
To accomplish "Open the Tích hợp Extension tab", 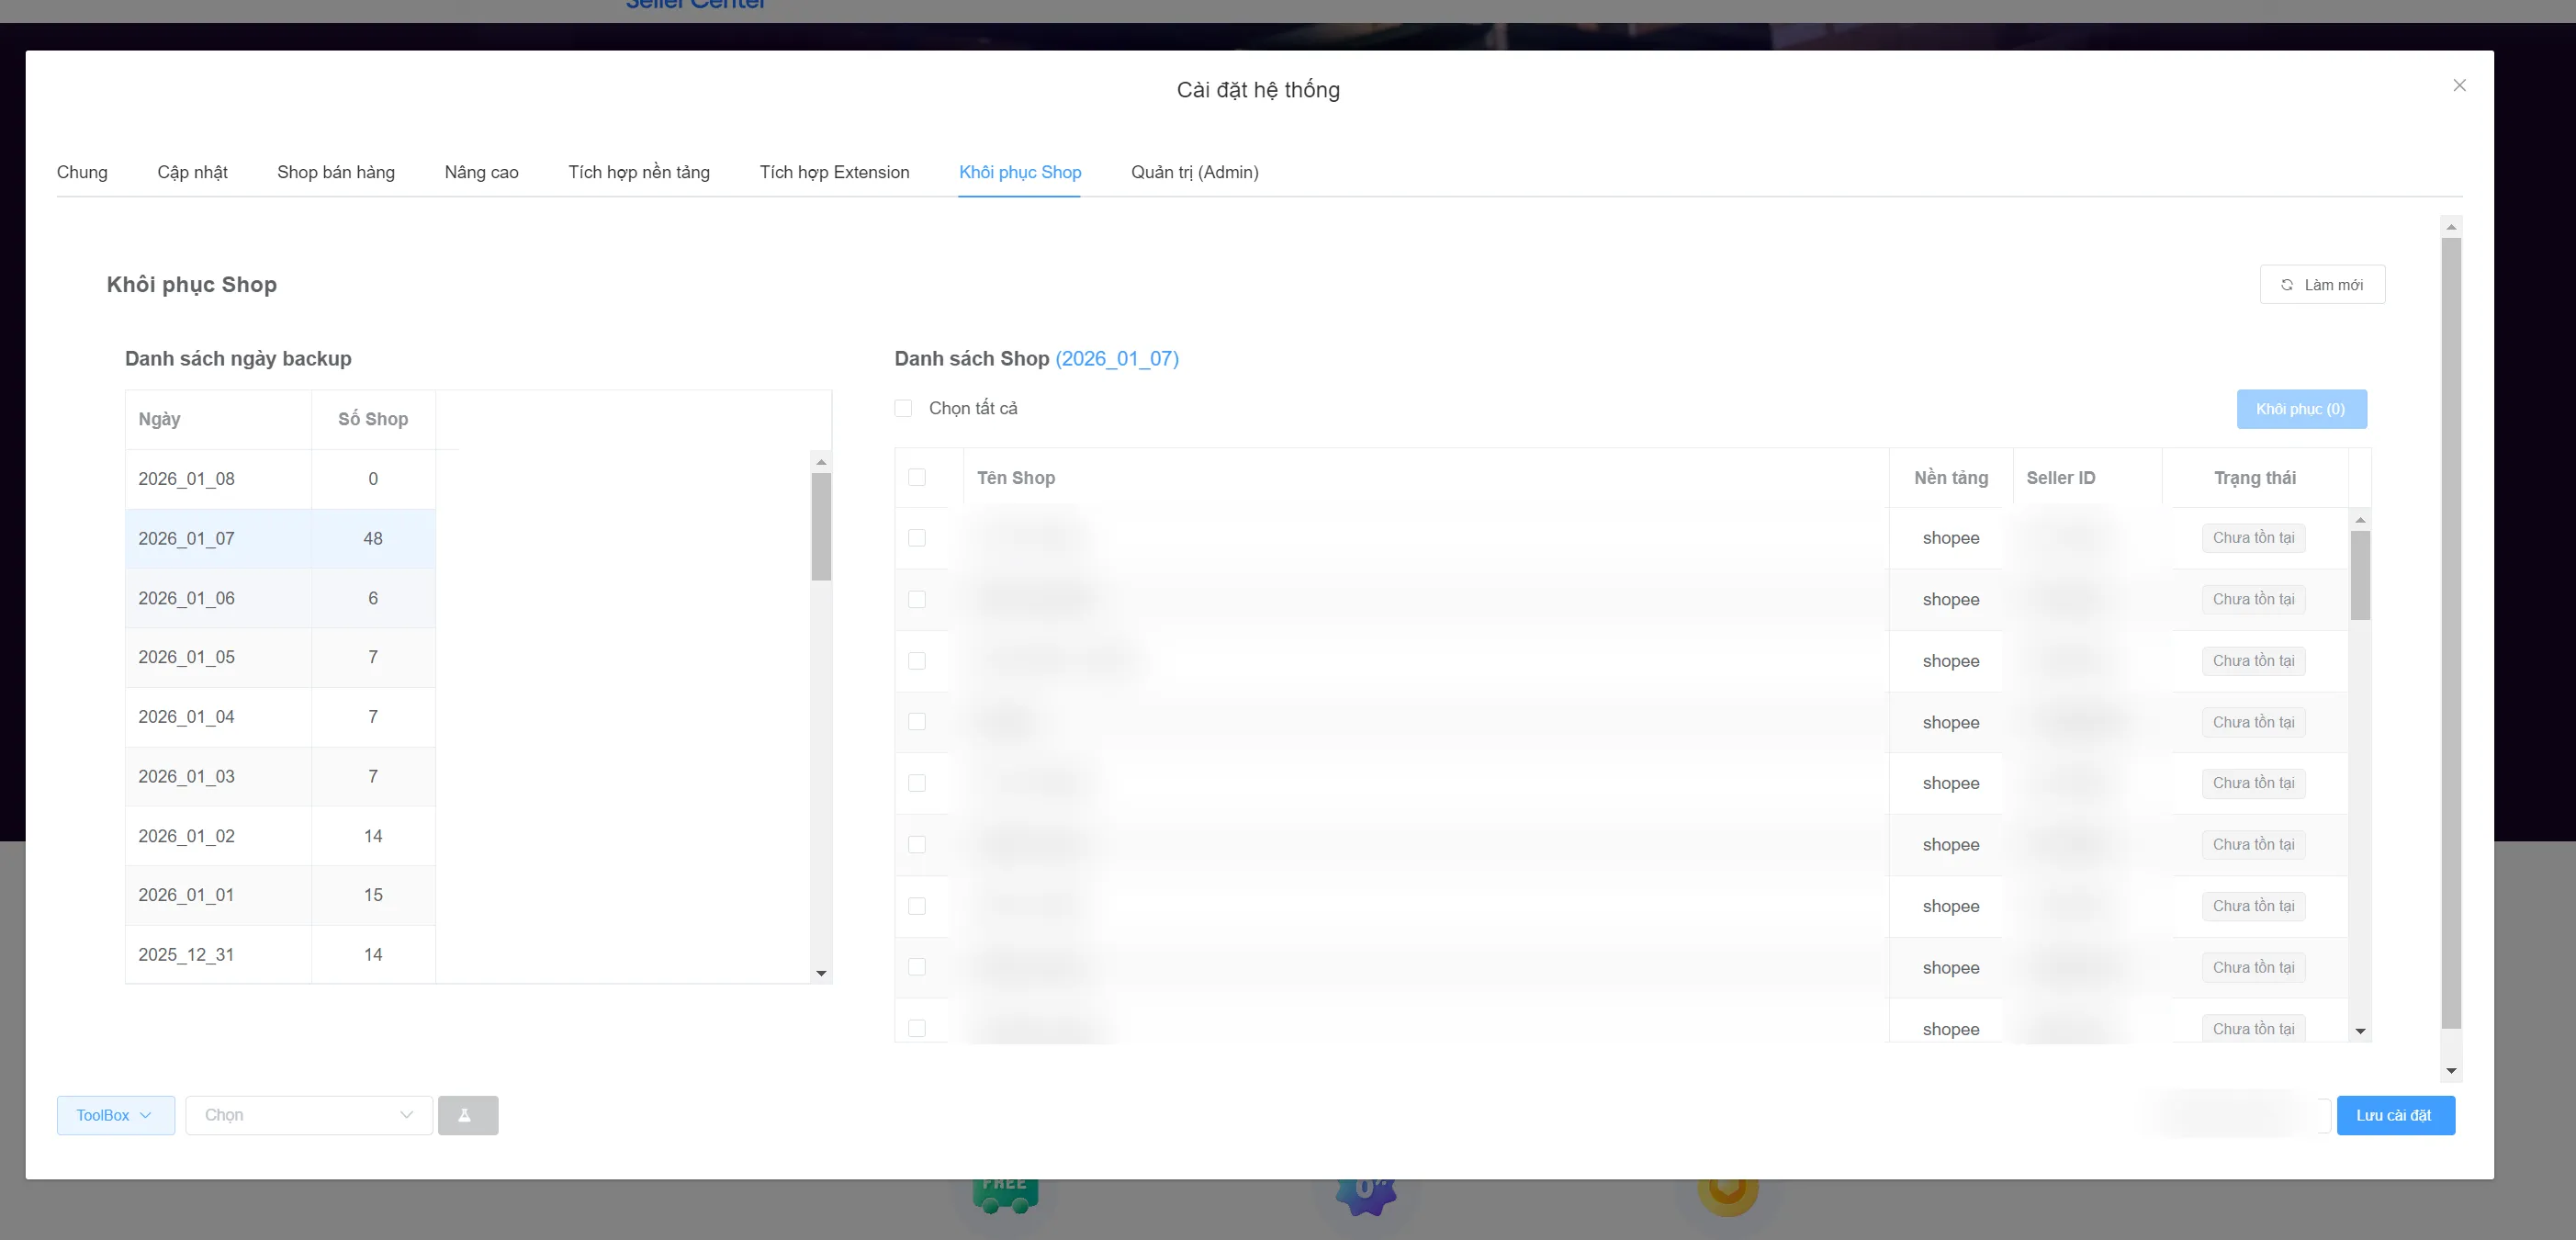I will 834,172.
